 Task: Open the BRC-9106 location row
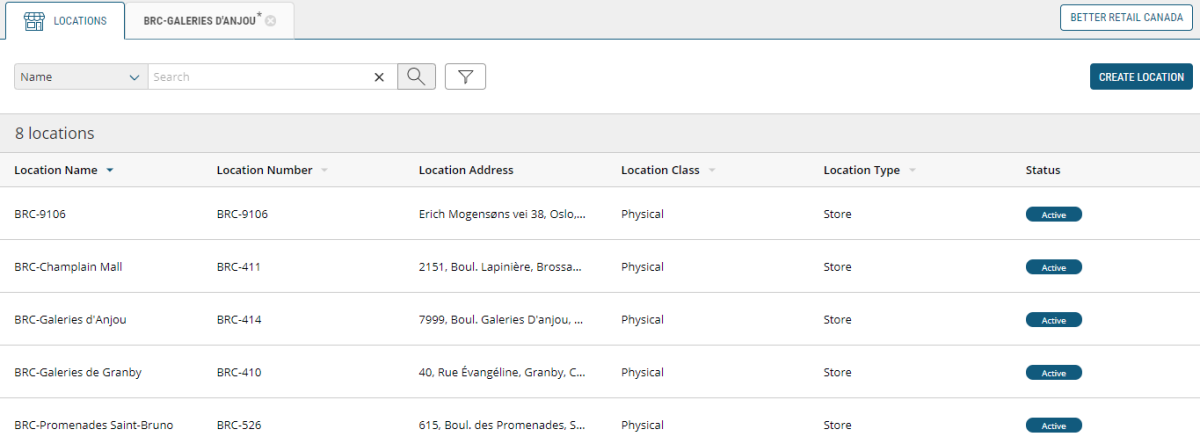point(40,214)
